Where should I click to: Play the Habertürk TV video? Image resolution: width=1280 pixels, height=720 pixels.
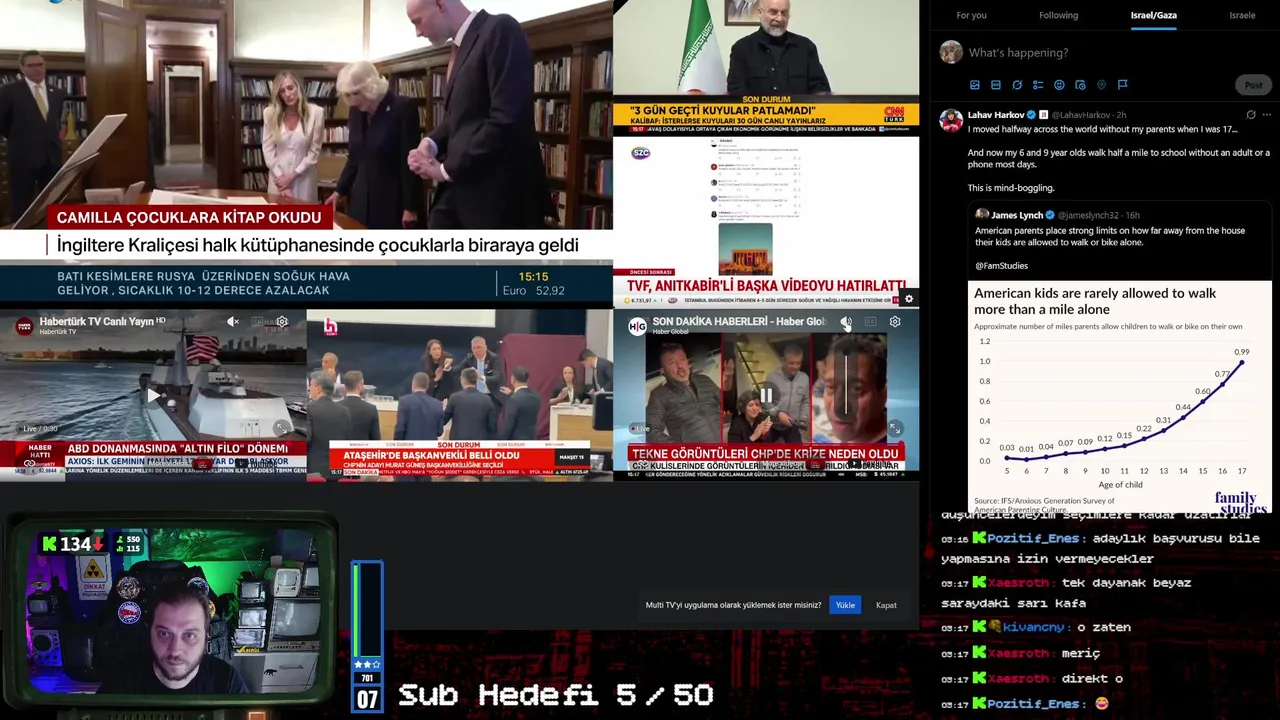click(x=153, y=395)
